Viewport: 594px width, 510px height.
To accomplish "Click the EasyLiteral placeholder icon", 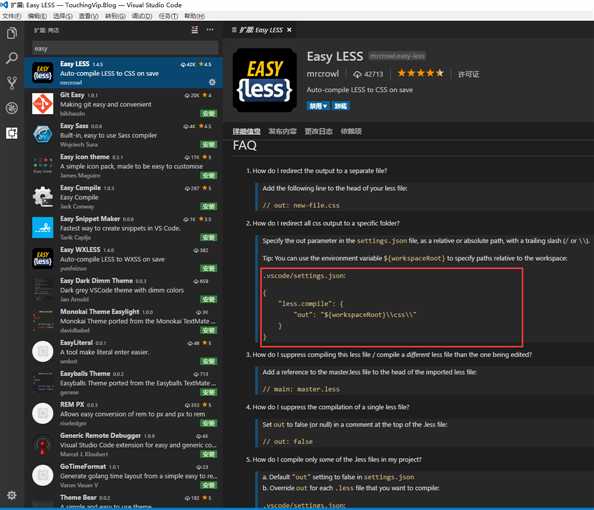I will (x=42, y=351).
